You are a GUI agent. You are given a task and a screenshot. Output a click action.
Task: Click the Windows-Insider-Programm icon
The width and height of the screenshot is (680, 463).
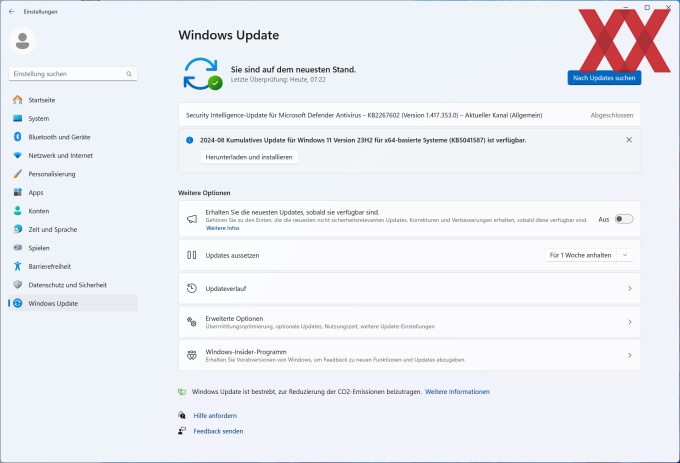192,355
